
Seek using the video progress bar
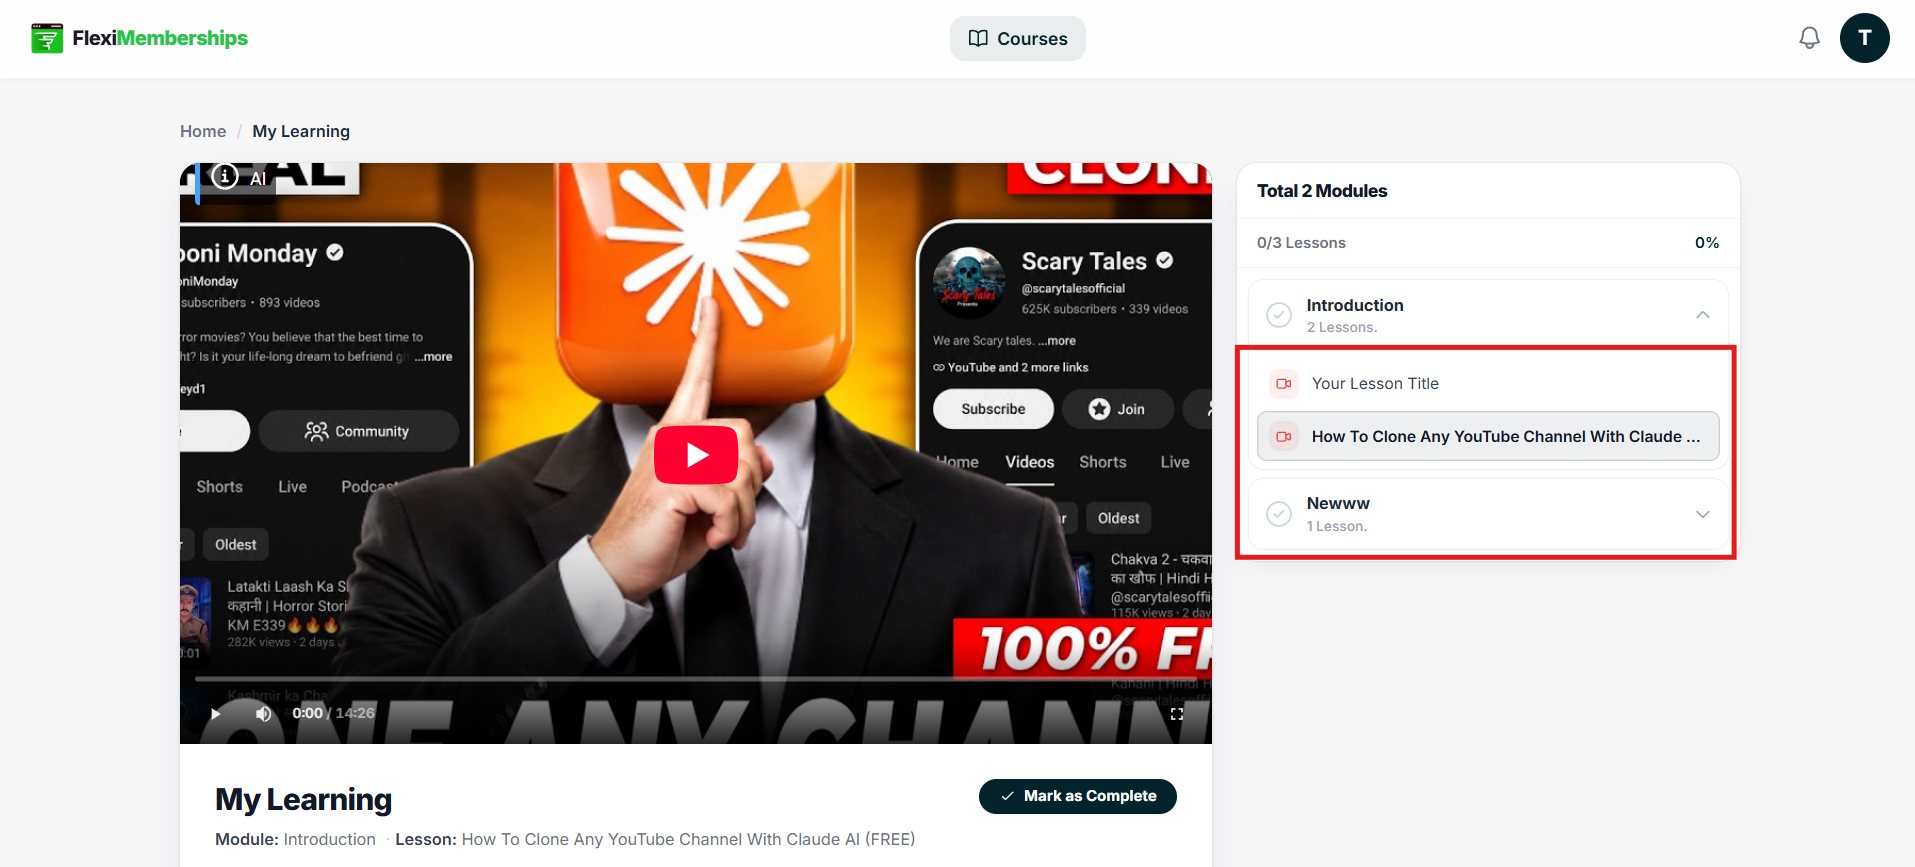click(x=696, y=679)
